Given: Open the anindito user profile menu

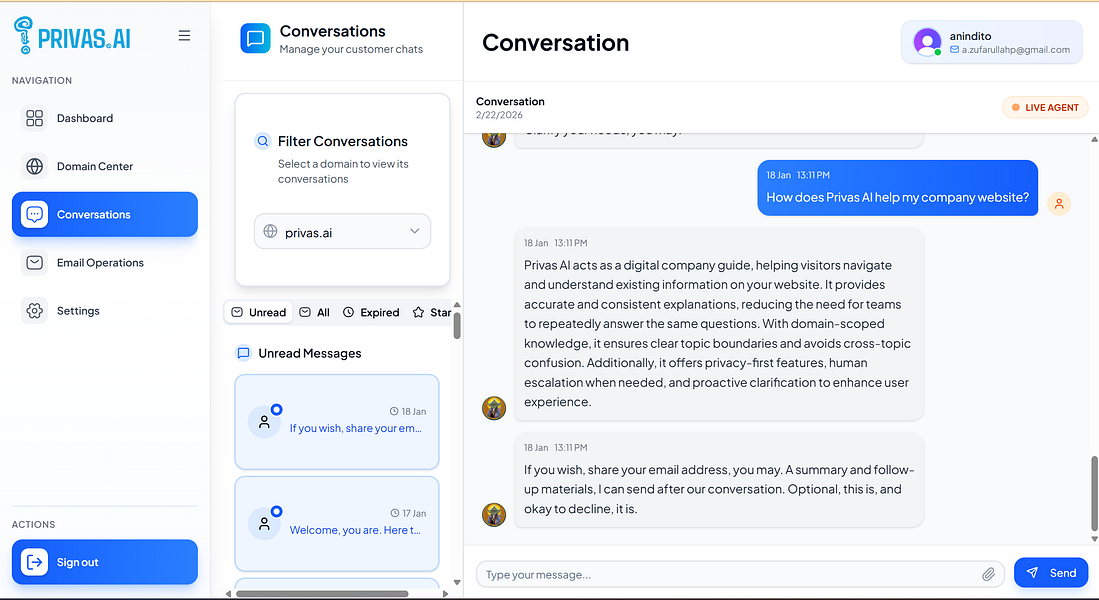Looking at the screenshot, I should [992, 42].
